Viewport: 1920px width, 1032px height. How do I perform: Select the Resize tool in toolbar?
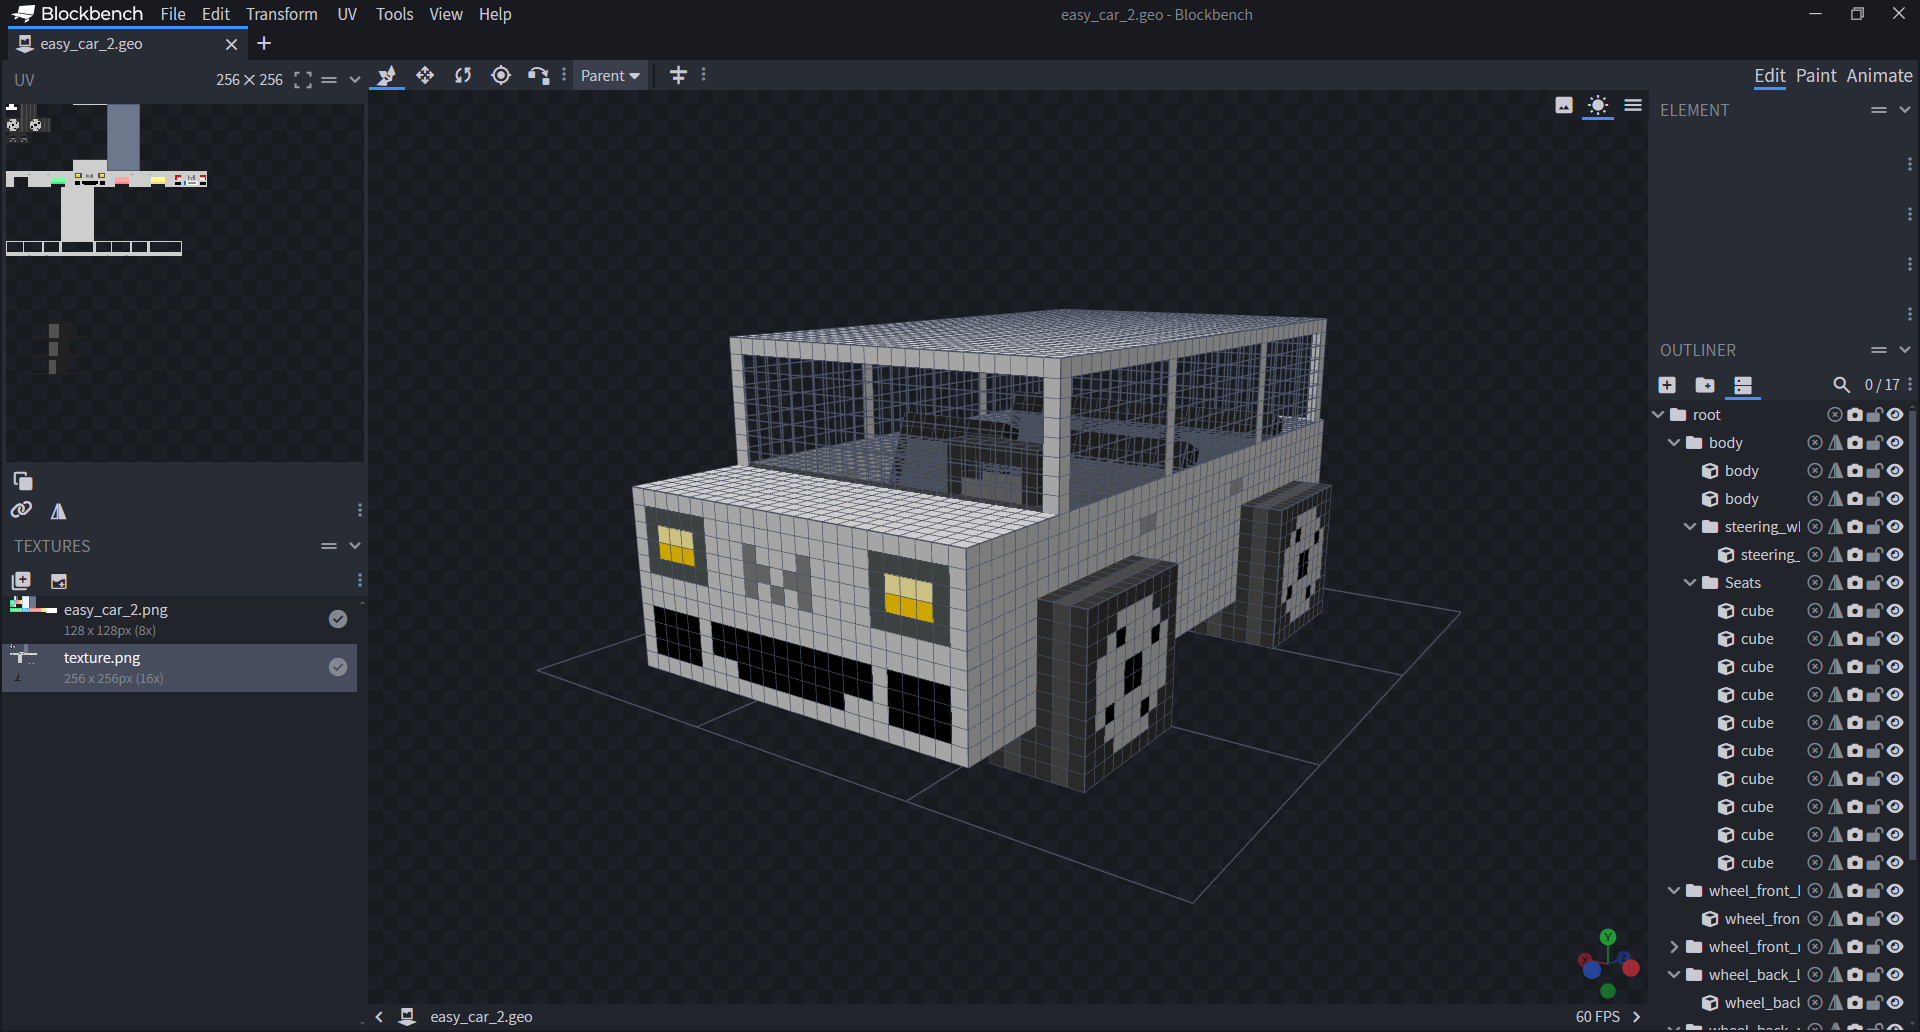[x=425, y=76]
